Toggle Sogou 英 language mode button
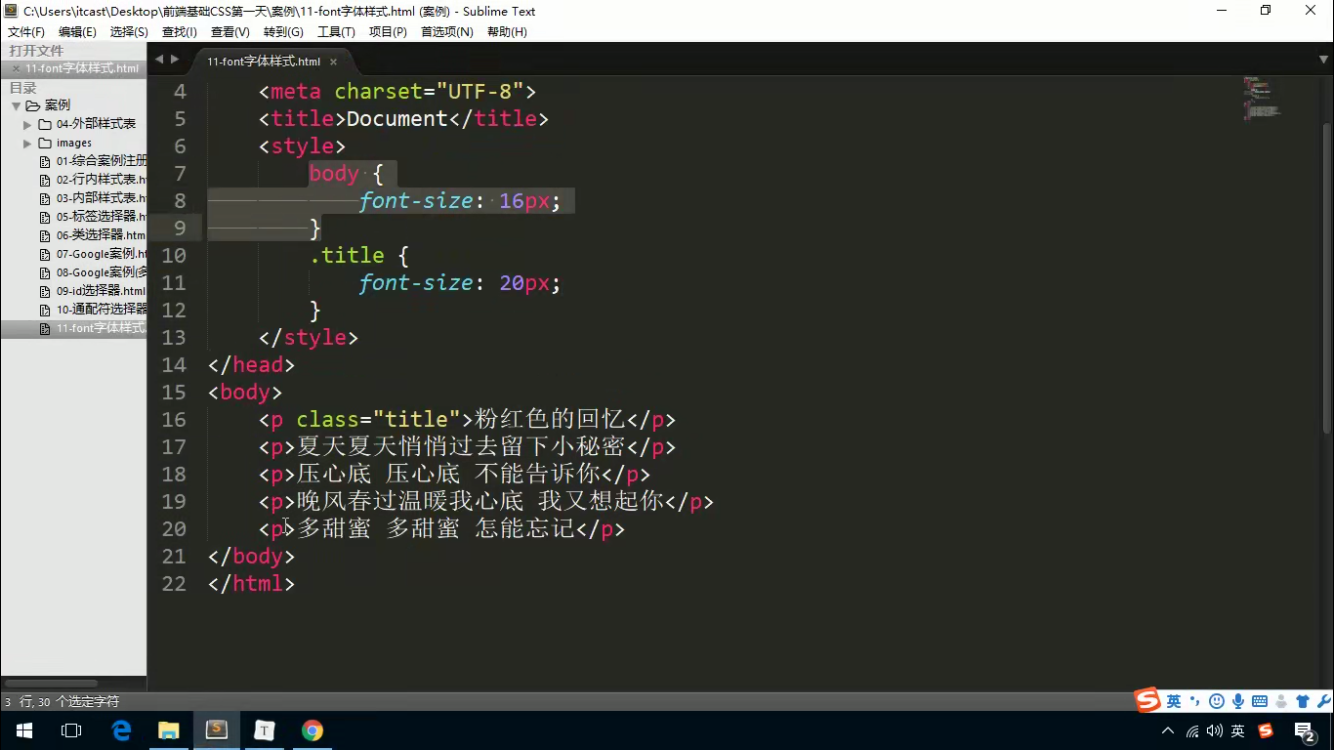The width and height of the screenshot is (1334, 750). tap(1174, 702)
